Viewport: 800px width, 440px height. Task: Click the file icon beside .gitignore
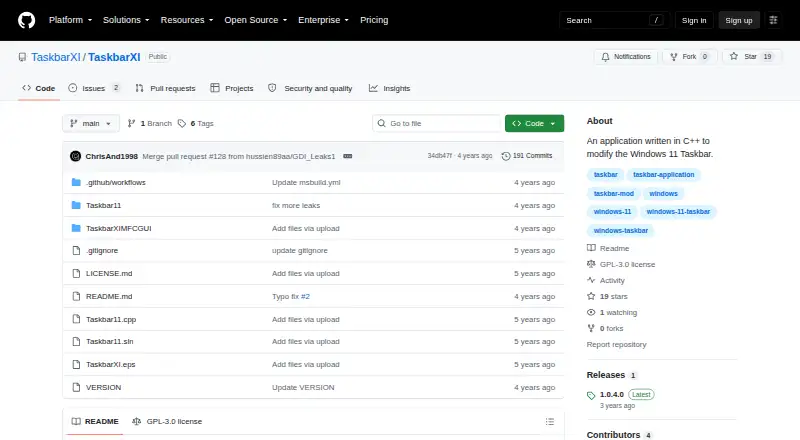(x=76, y=251)
